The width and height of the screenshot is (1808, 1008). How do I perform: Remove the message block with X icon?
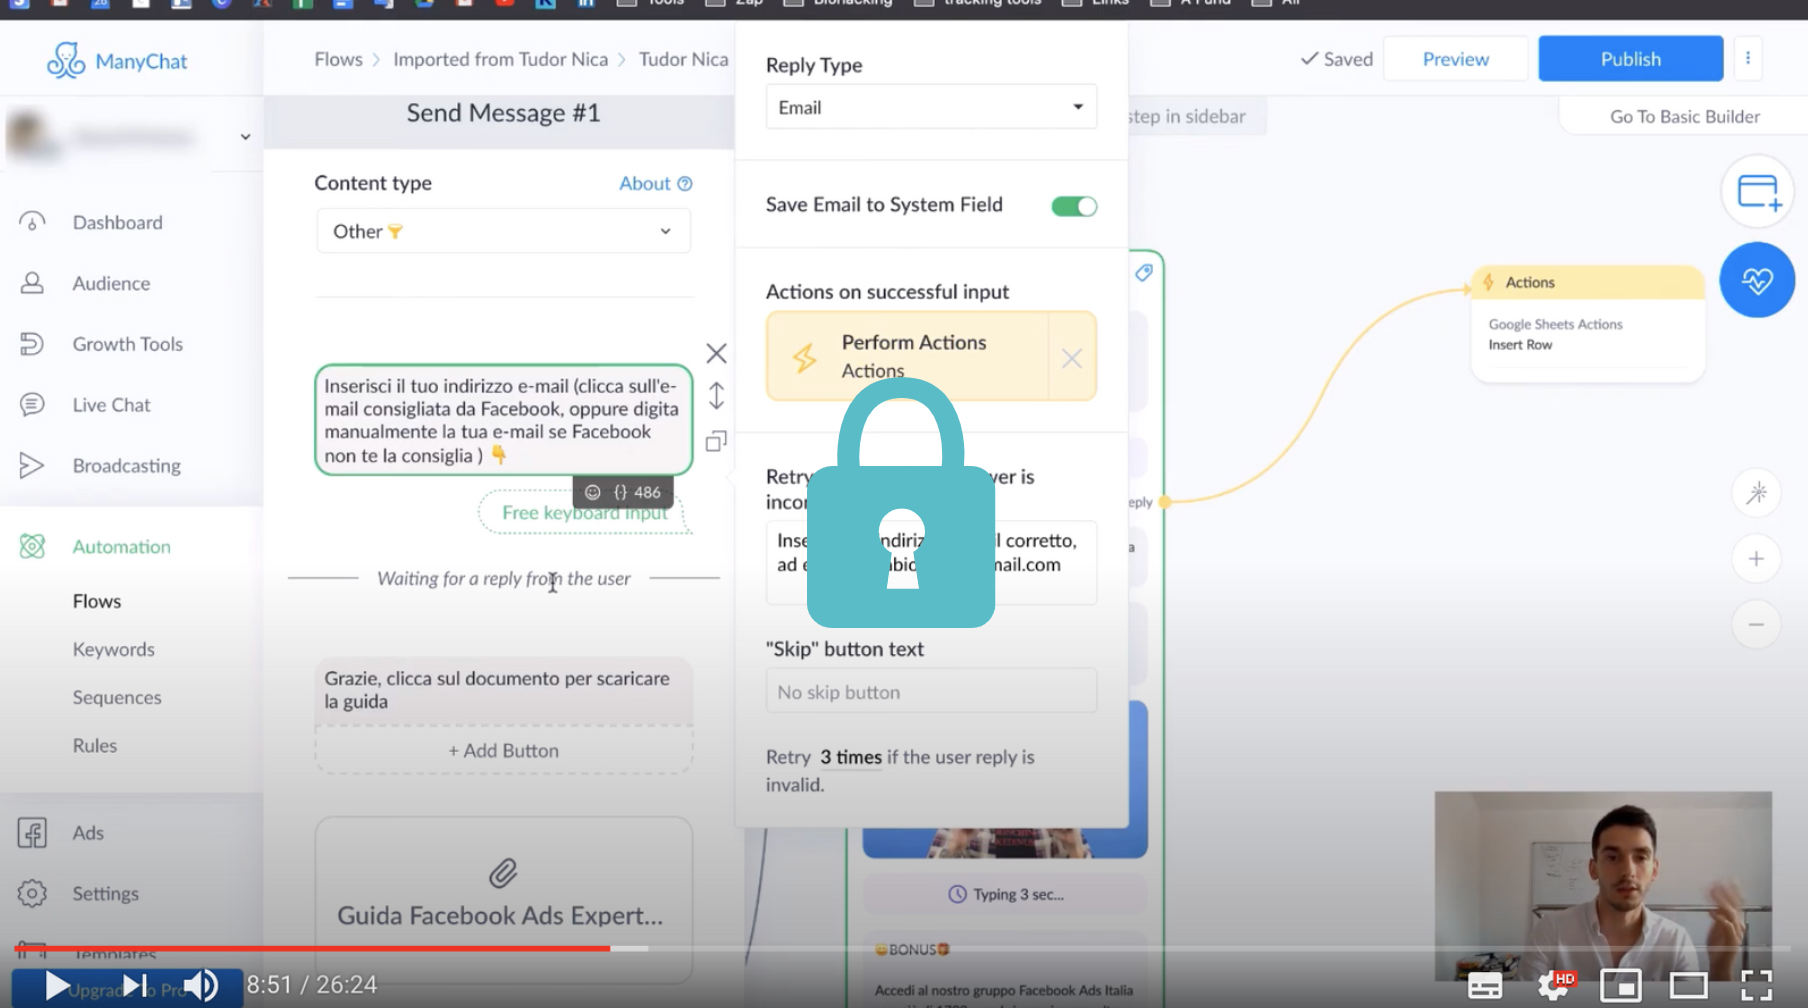[716, 353]
